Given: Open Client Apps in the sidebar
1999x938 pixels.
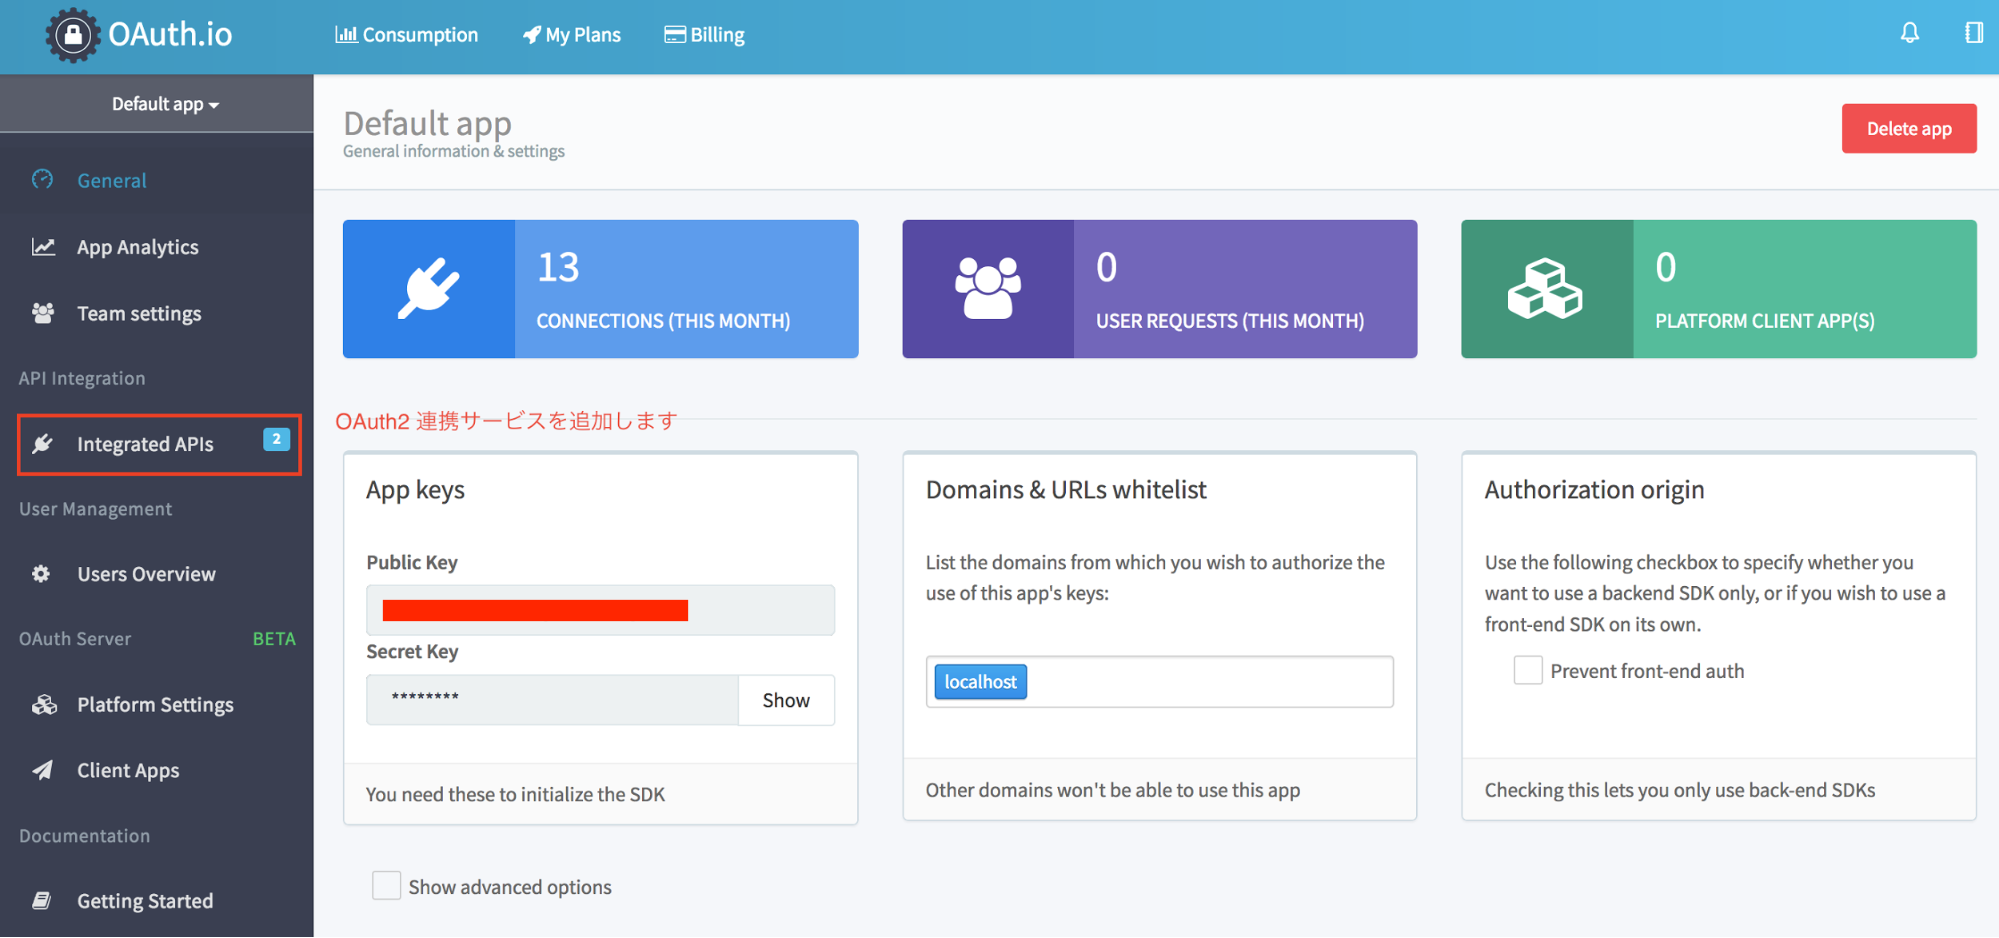Looking at the screenshot, I should [157, 771].
